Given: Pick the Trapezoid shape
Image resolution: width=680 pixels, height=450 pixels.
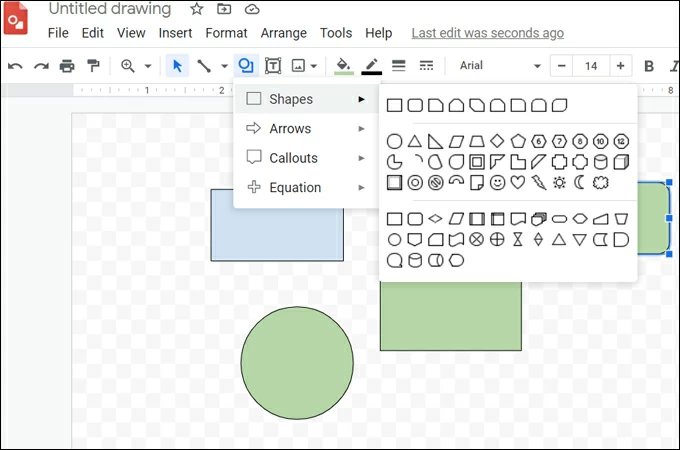Looking at the screenshot, I should coord(477,141).
